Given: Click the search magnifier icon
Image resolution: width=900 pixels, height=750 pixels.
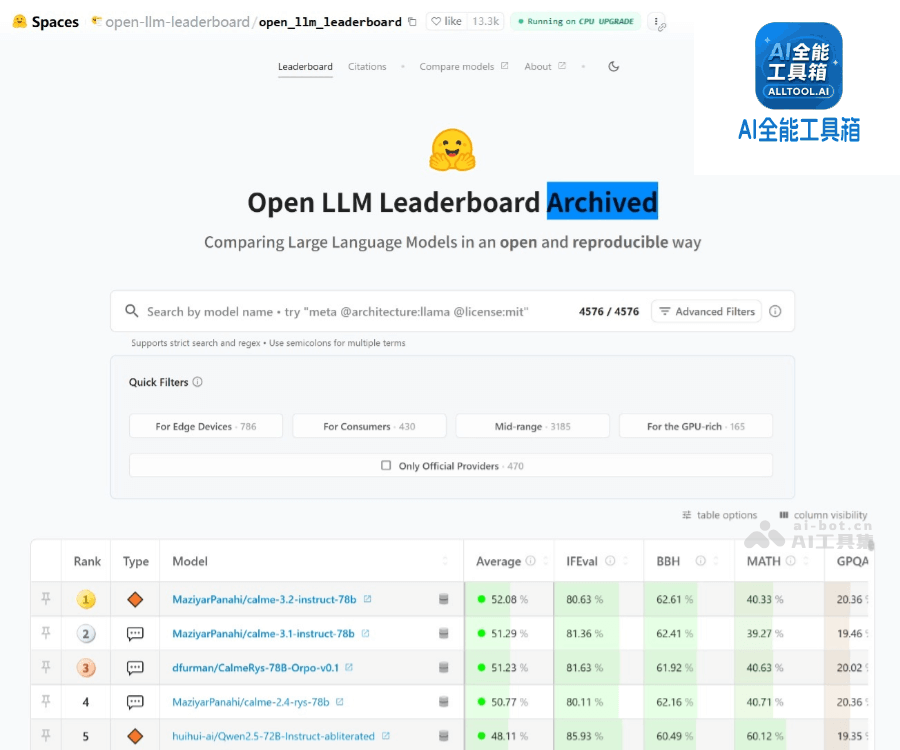Looking at the screenshot, I should coord(131,311).
